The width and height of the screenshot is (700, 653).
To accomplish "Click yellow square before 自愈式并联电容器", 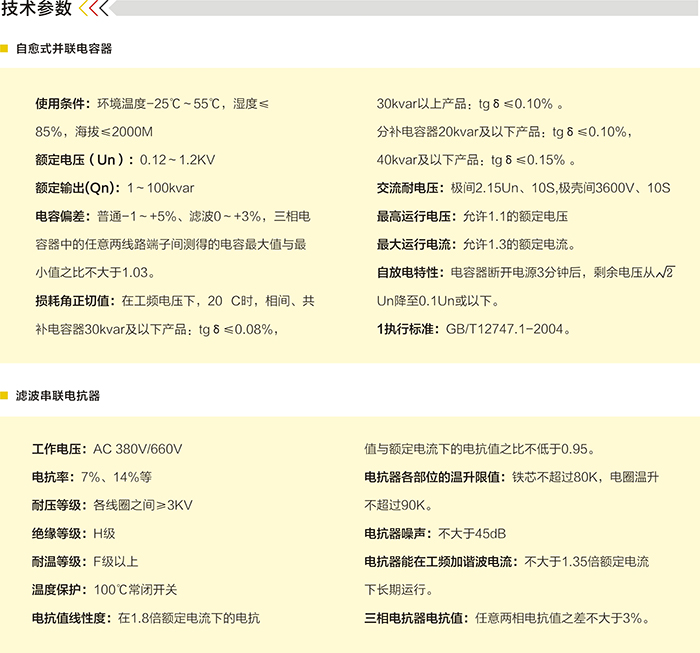I will [x=5, y=48].
